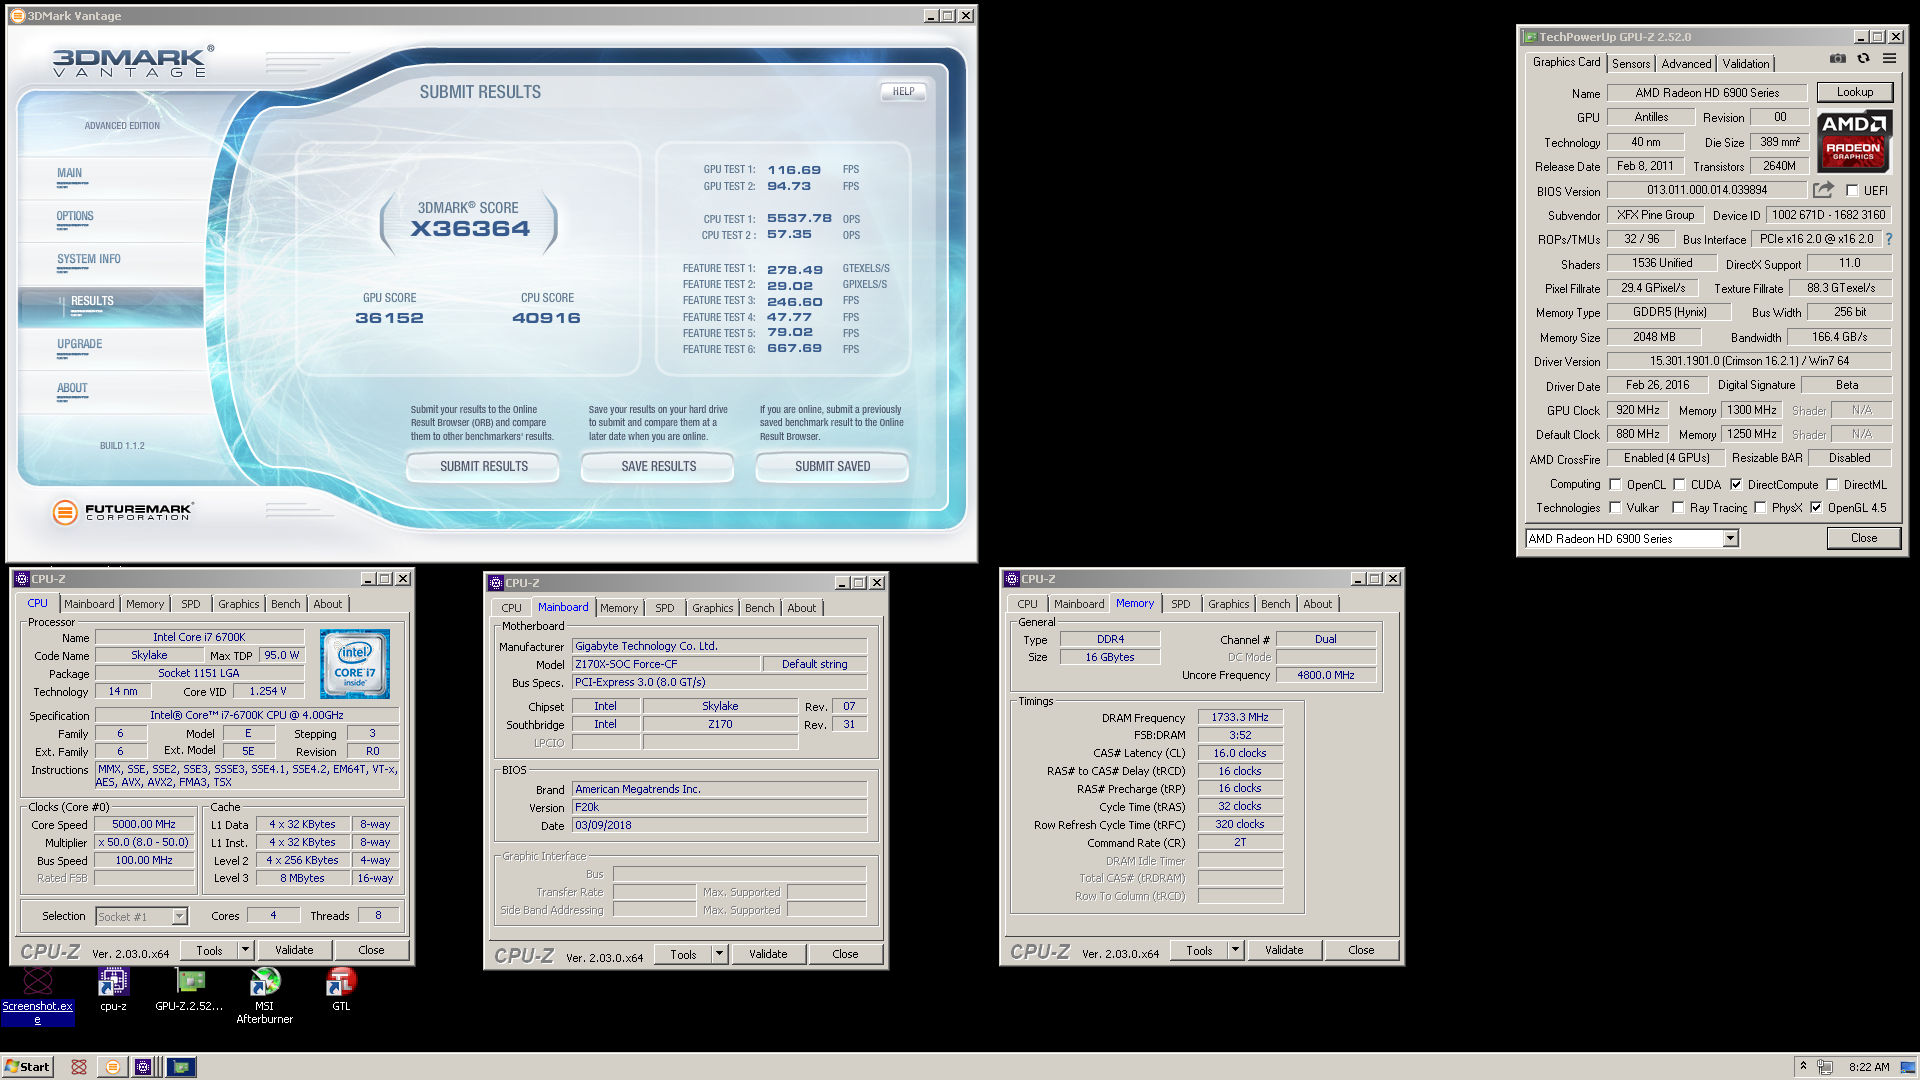Click GPU-Z screenshot camera icon

click(x=1838, y=59)
